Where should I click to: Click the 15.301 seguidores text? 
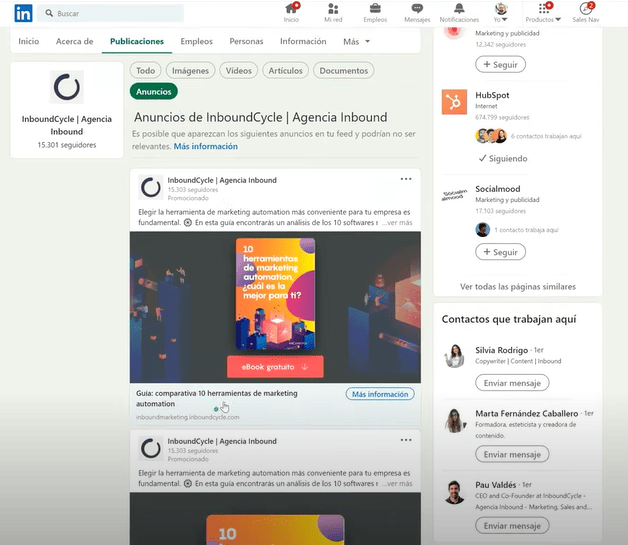67,145
